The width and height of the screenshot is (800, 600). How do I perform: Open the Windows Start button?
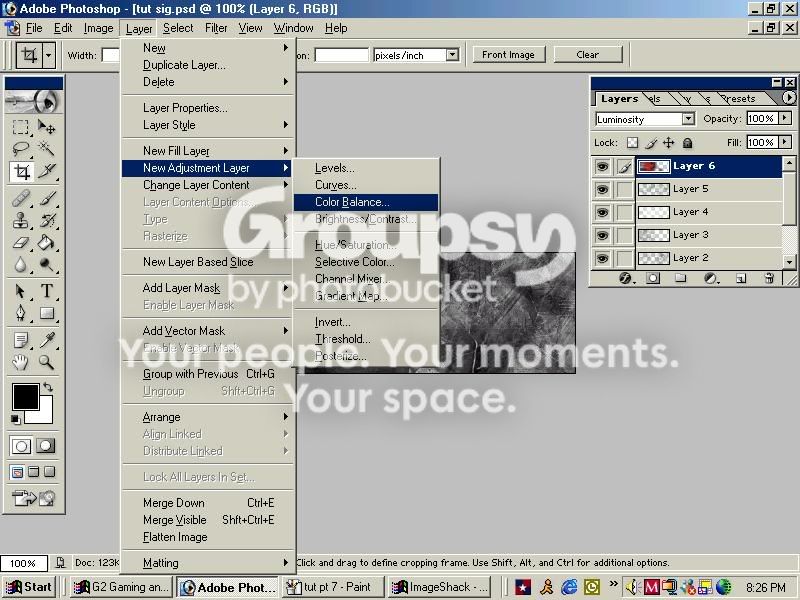click(x=29, y=587)
